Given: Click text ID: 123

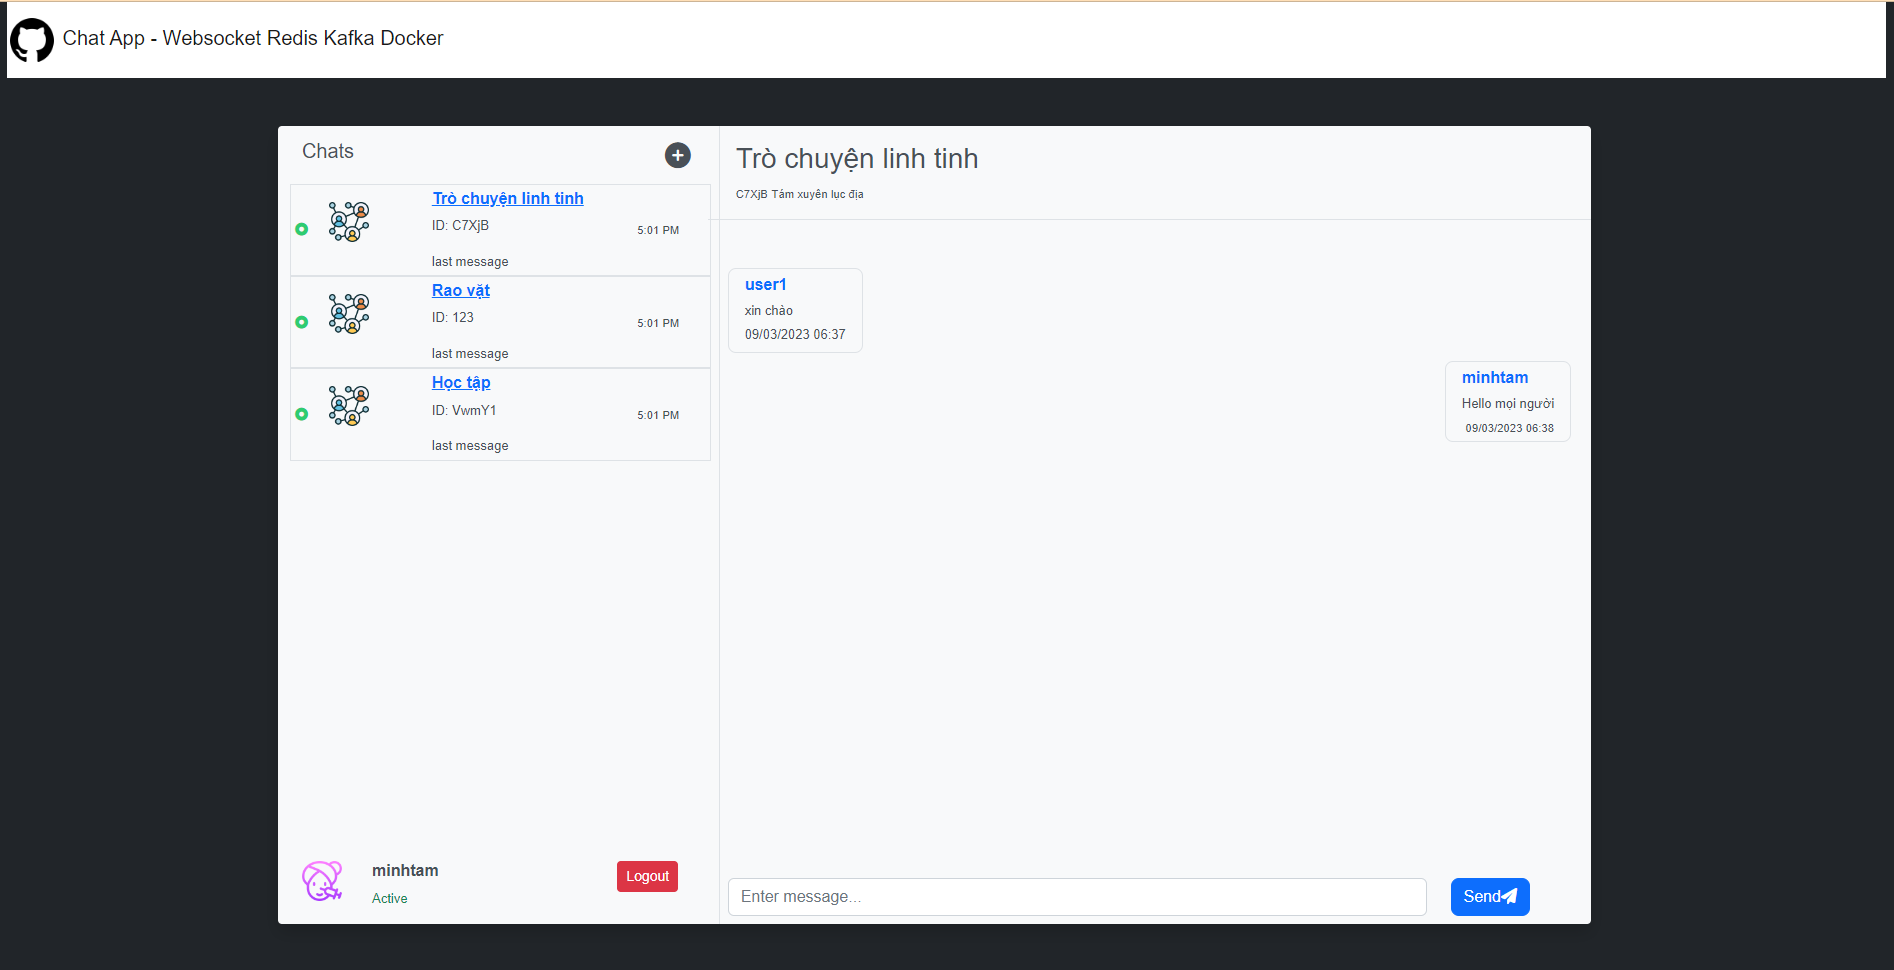Looking at the screenshot, I should click(x=453, y=317).
